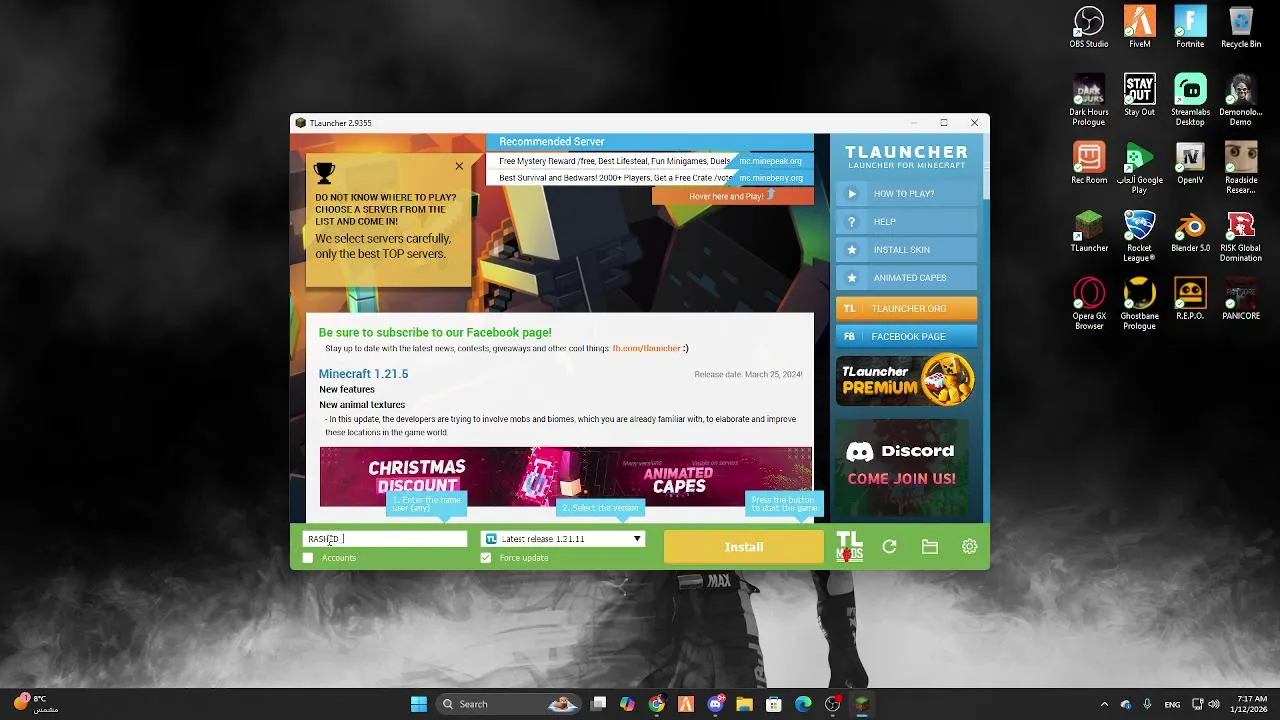Open Ghostbane Prologue desktop shortcut
The height and width of the screenshot is (720, 1280).
pyautogui.click(x=1139, y=304)
